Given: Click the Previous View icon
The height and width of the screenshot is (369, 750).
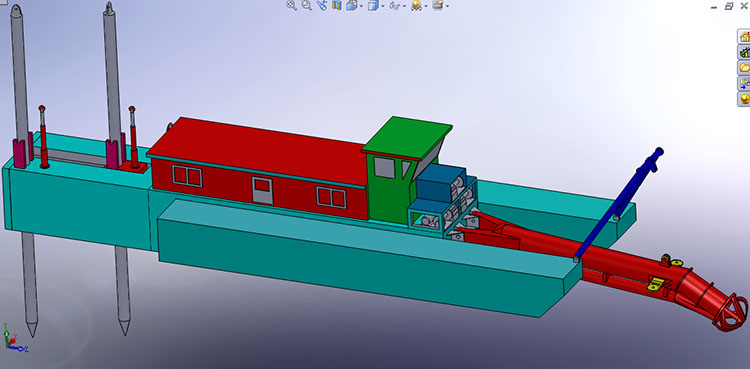Looking at the screenshot, I should pos(322,5).
